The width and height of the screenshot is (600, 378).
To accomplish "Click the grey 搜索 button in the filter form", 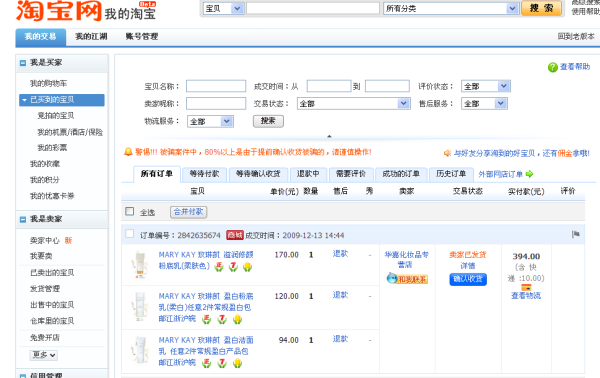I will tap(268, 121).
